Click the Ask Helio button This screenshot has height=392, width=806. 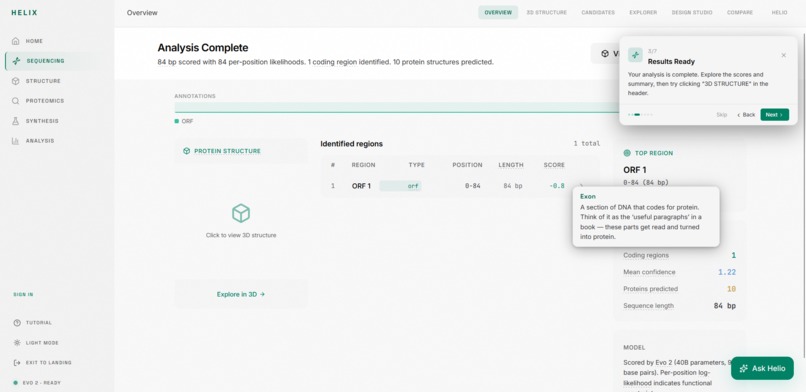pyautogui.click(x=762, y=368)
